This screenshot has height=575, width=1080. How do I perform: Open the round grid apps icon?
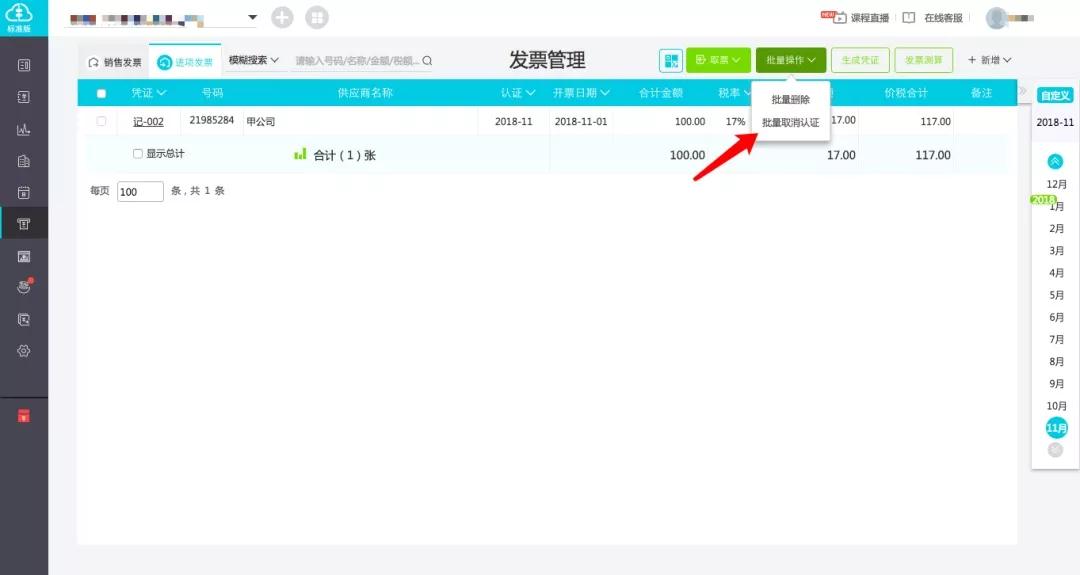(317, 17)
